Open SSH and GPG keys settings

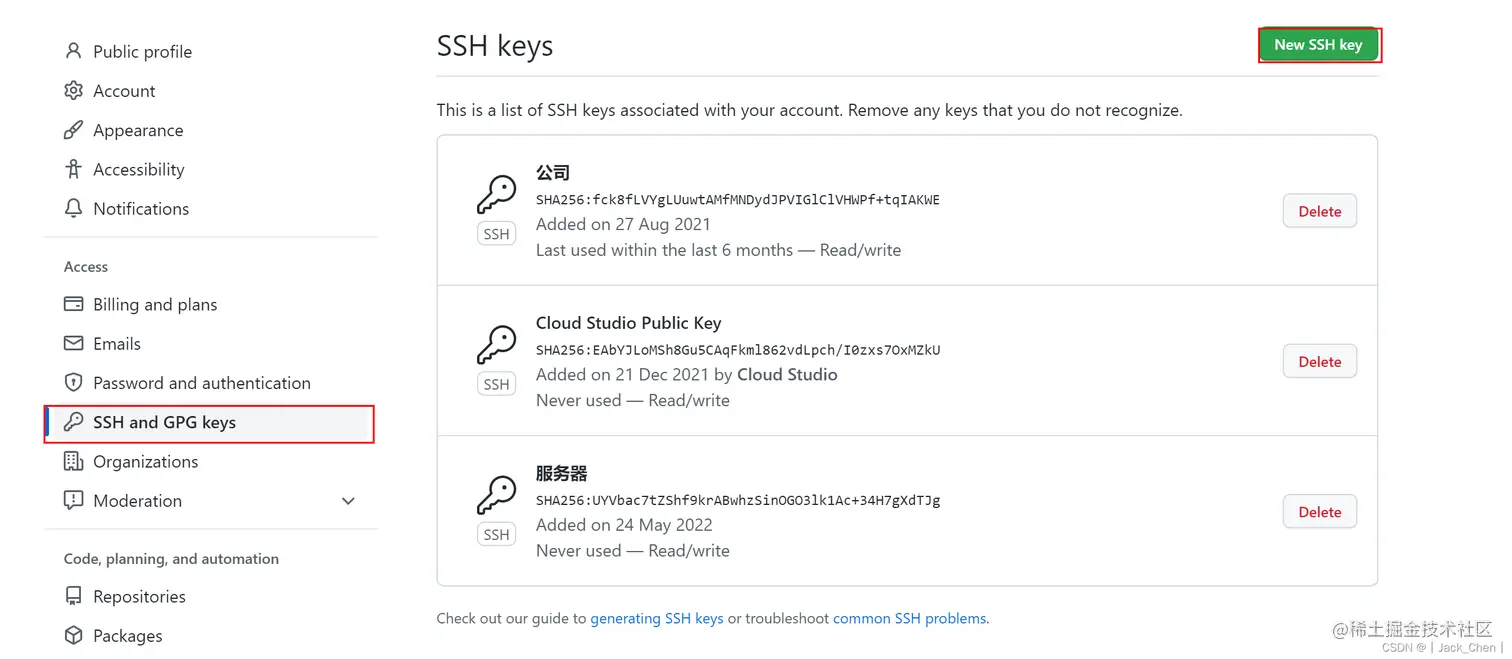(x=164, y=422)
